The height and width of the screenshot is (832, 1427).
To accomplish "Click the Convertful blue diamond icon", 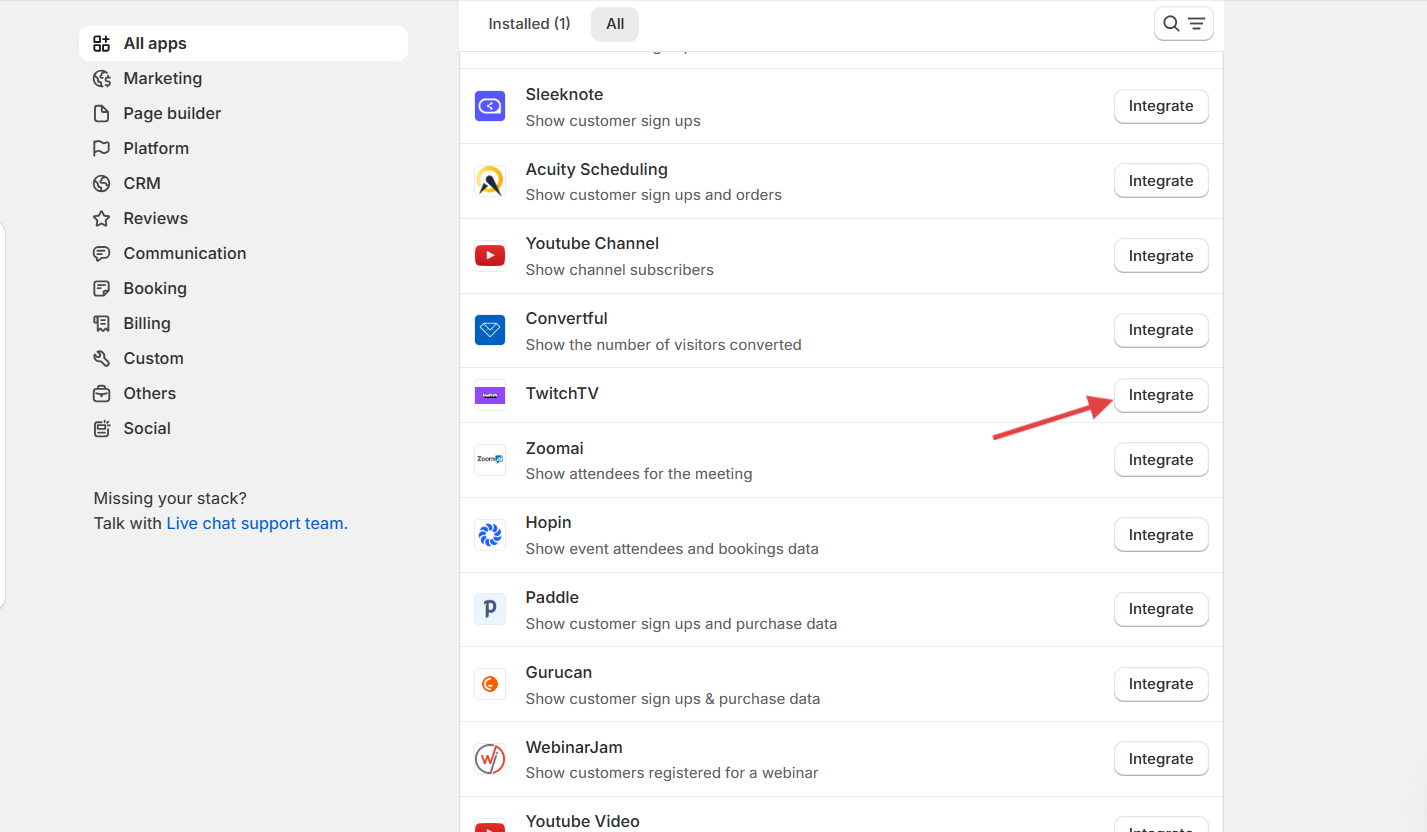I will (x=489, y=330).
